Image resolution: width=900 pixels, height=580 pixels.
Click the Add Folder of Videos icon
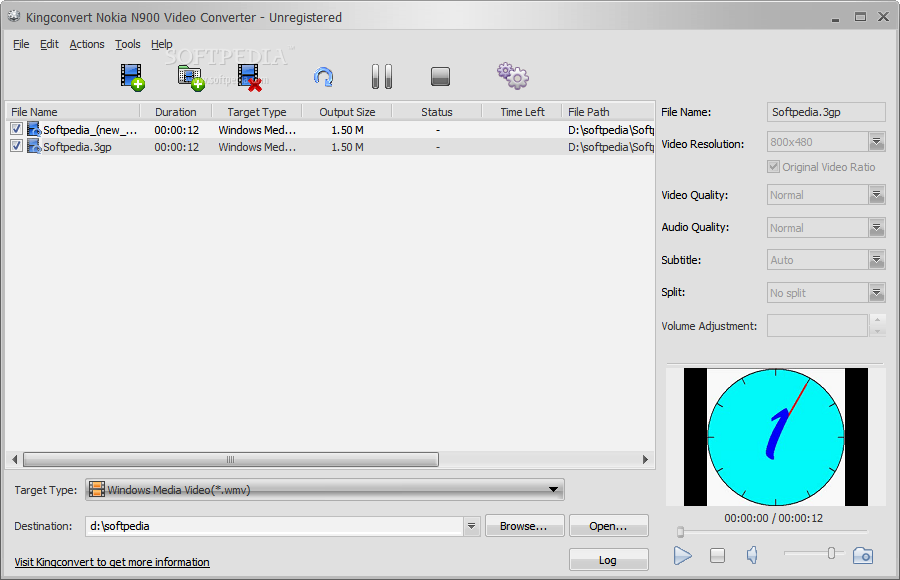pyautogui.click(x=191, y=78)
